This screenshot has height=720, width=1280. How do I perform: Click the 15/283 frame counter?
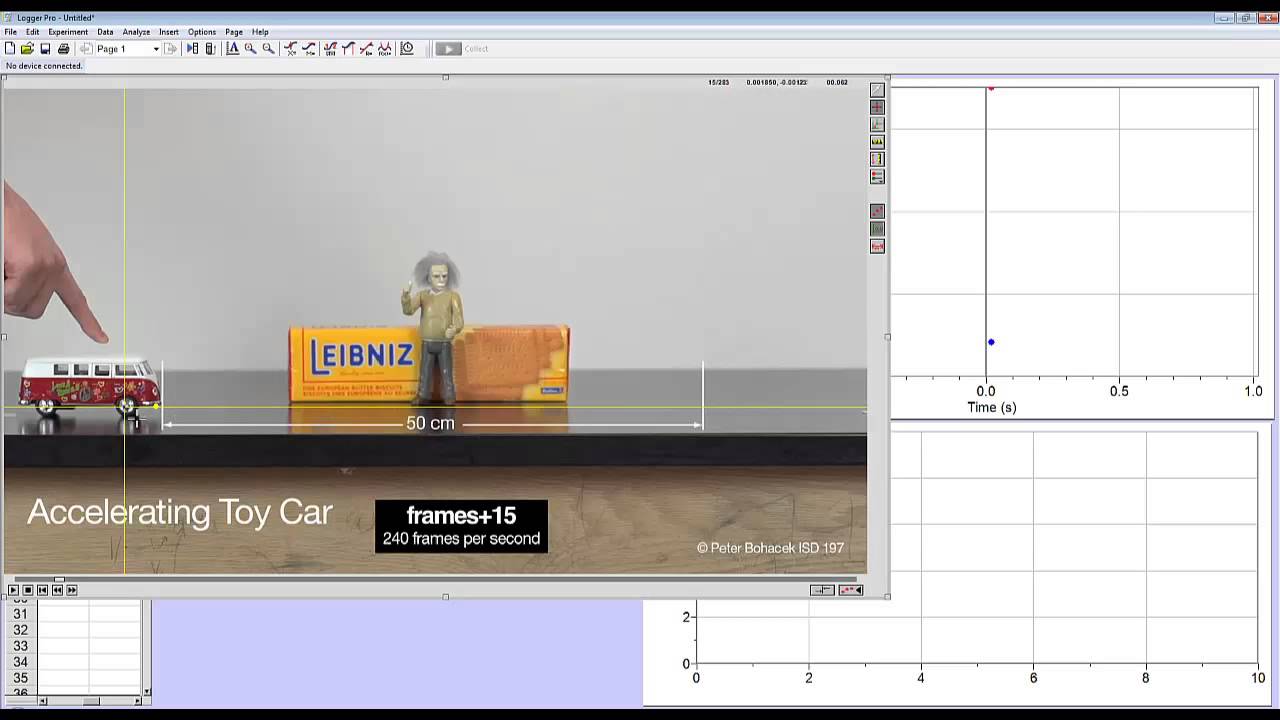click(719, 82)
